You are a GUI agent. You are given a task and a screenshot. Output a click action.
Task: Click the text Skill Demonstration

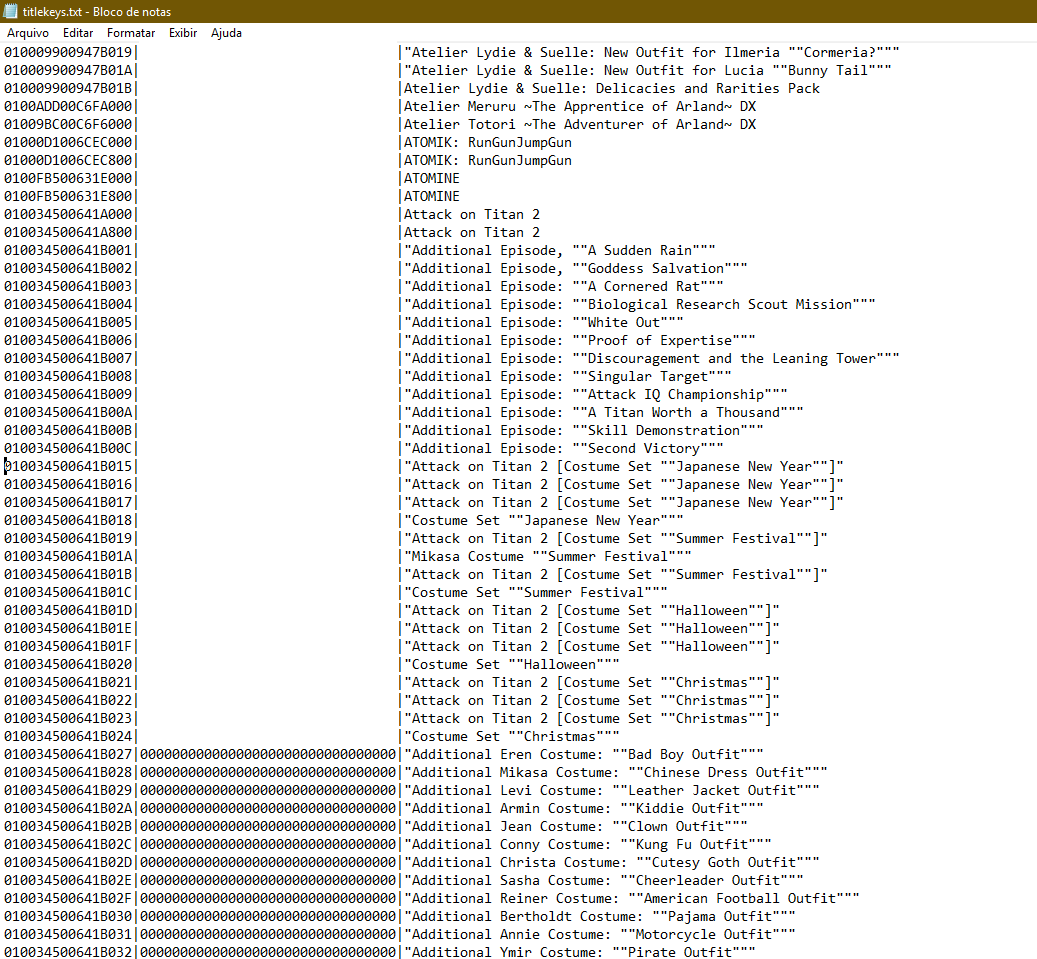click(x=663, y=431)
